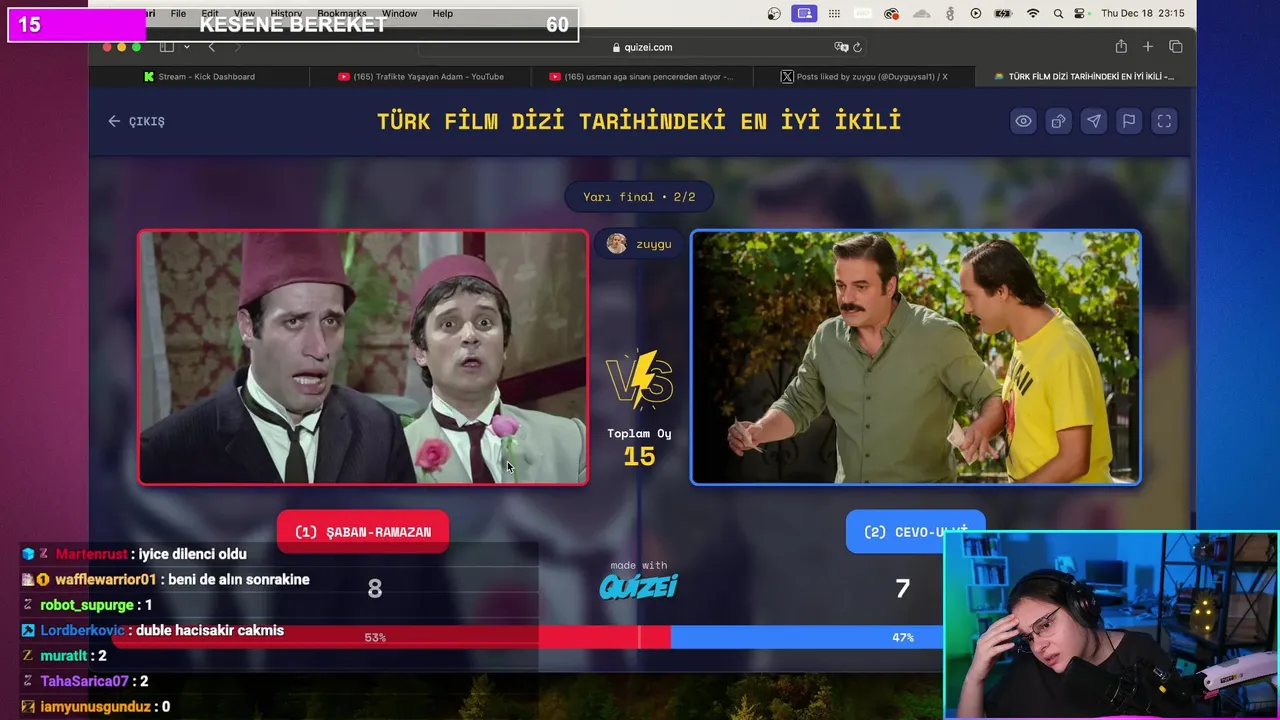The height and width of the screenshot is (720, 1280).
Task: Click the cloud icon in menu bar
Action: click(x=922, y=14)
